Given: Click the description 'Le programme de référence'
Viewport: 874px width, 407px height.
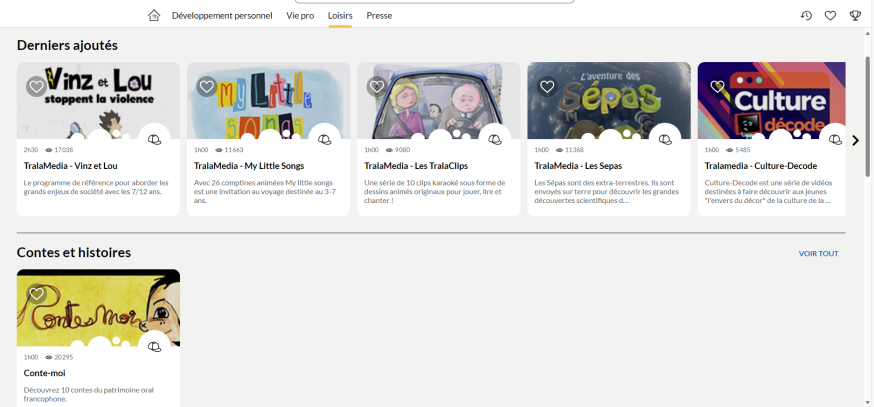Looking at the screenshot, I should click(96, 187).
